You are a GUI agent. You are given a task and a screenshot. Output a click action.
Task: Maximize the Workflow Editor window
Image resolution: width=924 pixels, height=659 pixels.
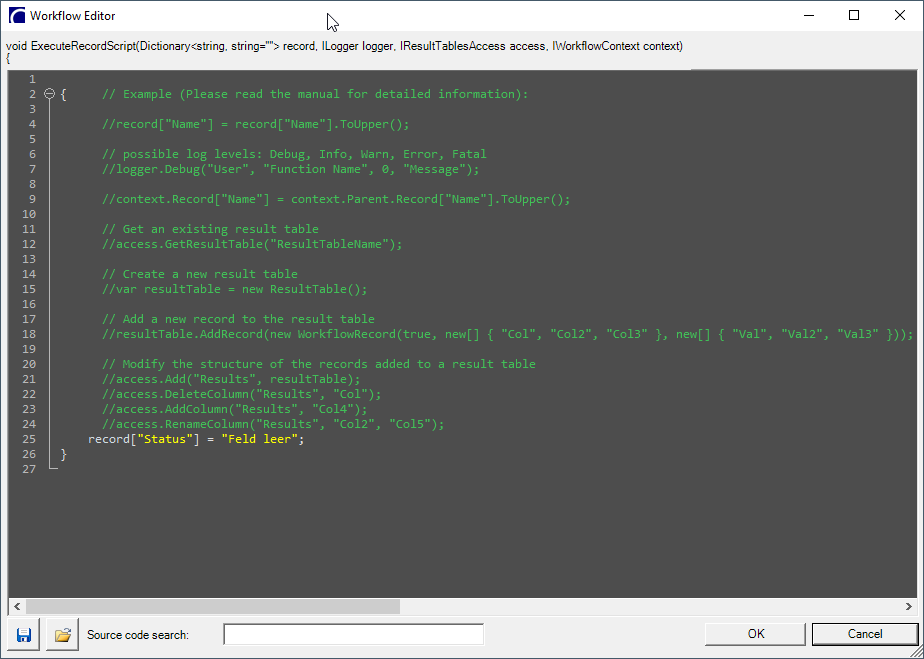coord(854,15)
